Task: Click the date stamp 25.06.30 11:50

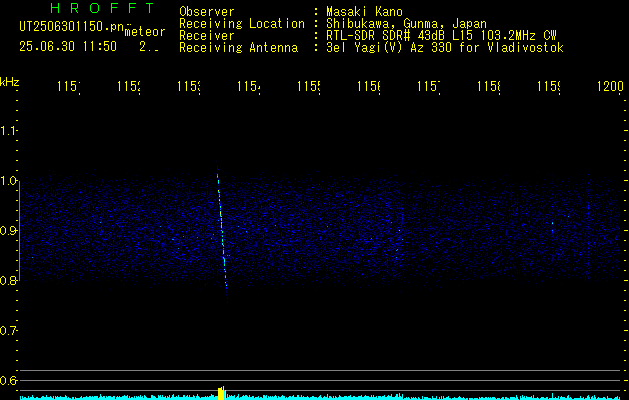Action: point(68,47)
